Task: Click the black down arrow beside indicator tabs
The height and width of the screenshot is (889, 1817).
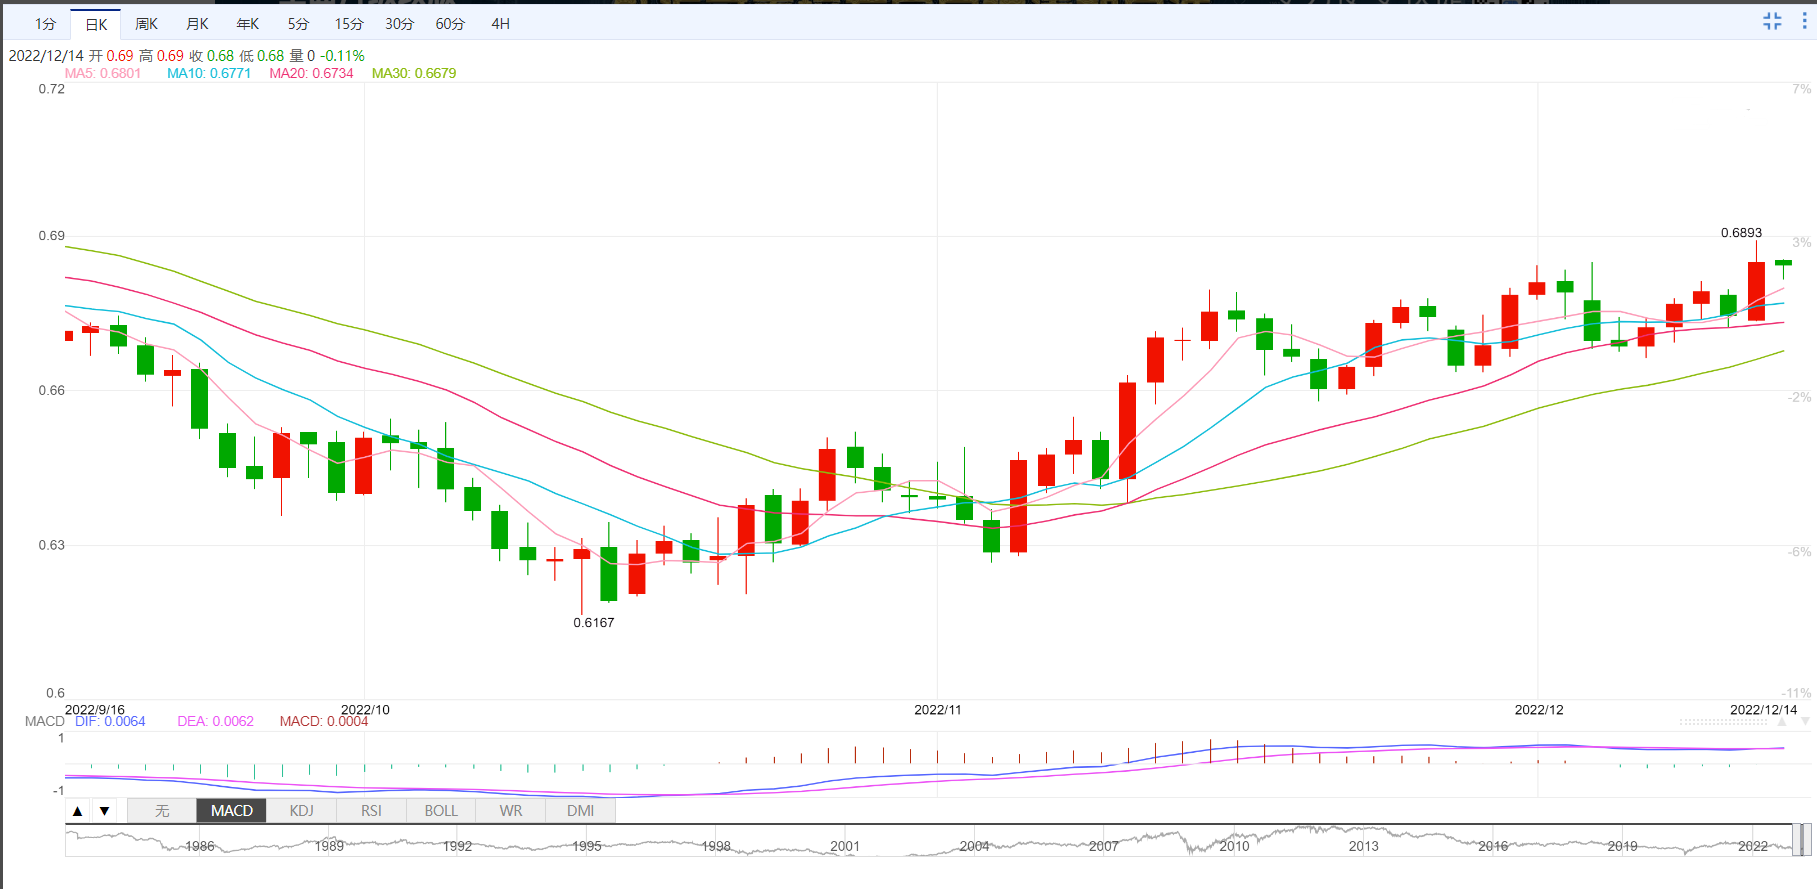Action: 104,811
